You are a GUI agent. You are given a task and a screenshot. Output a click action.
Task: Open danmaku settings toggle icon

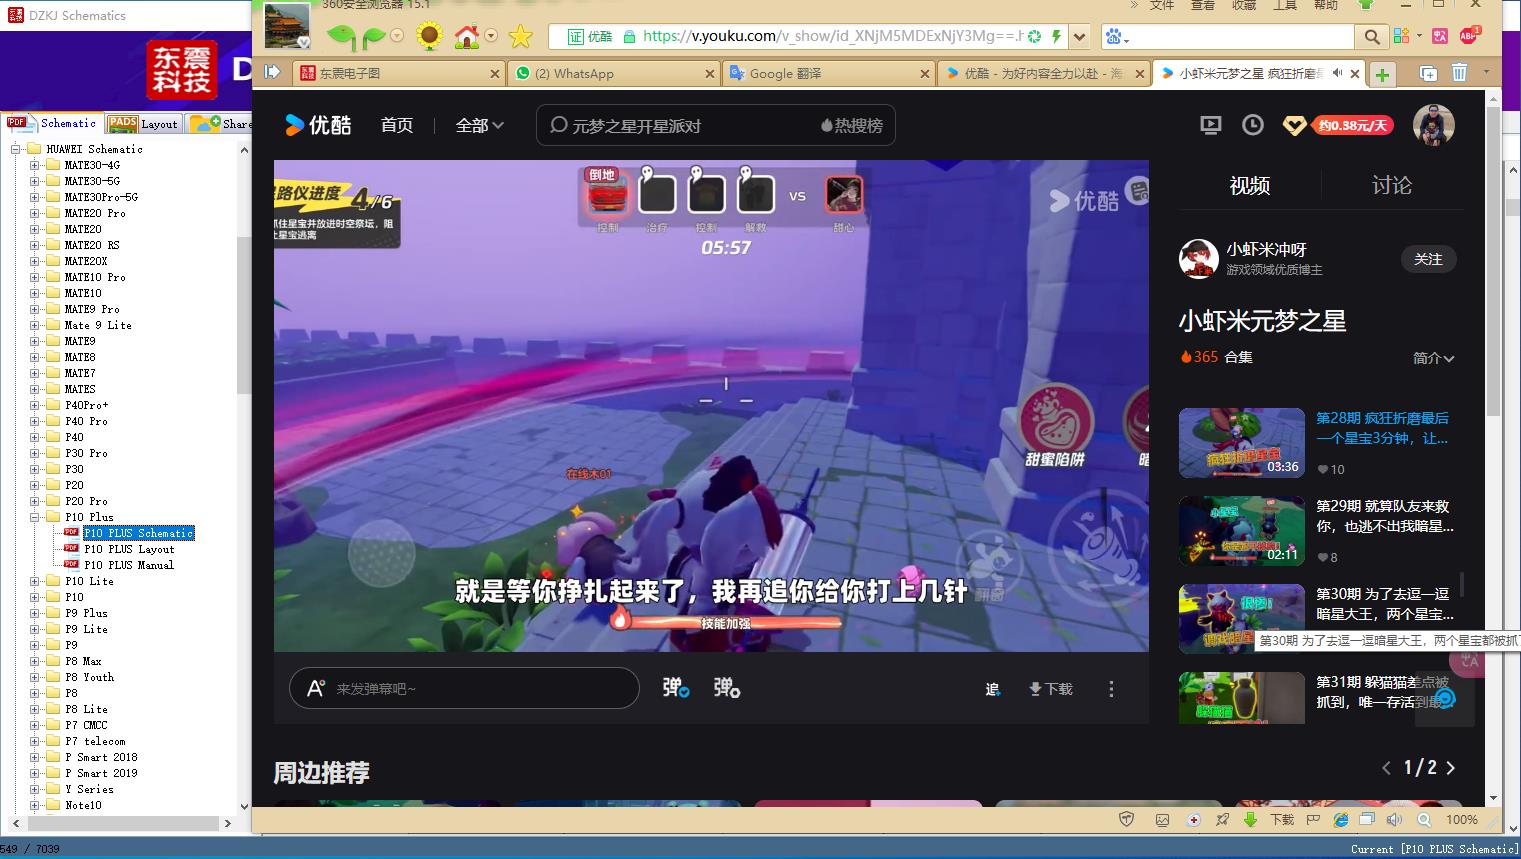(x=726, y=688)
